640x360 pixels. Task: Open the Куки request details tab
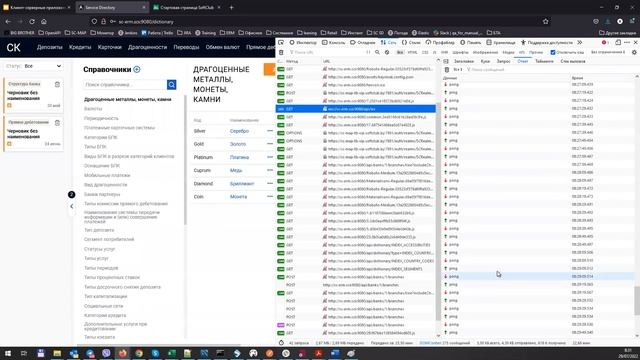point(485,61)
